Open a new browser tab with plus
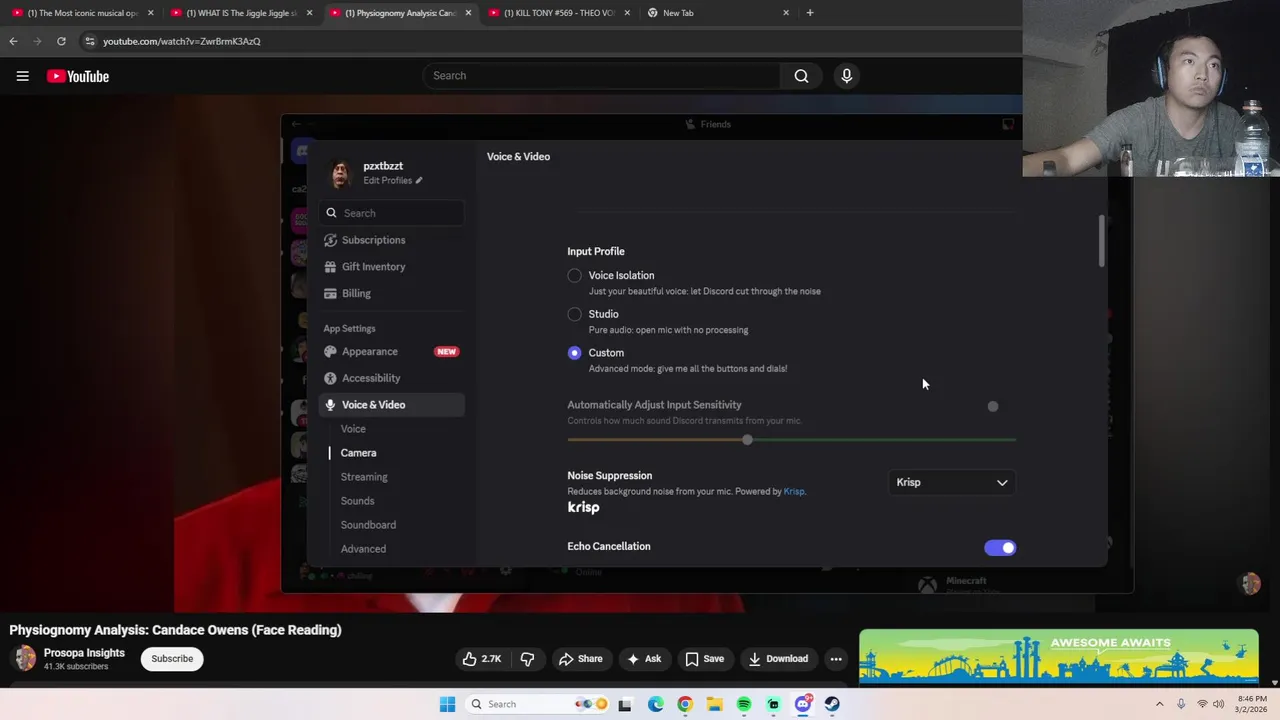Image resolution: width=1280 pixels, height=720 pixels. [810, 13]
